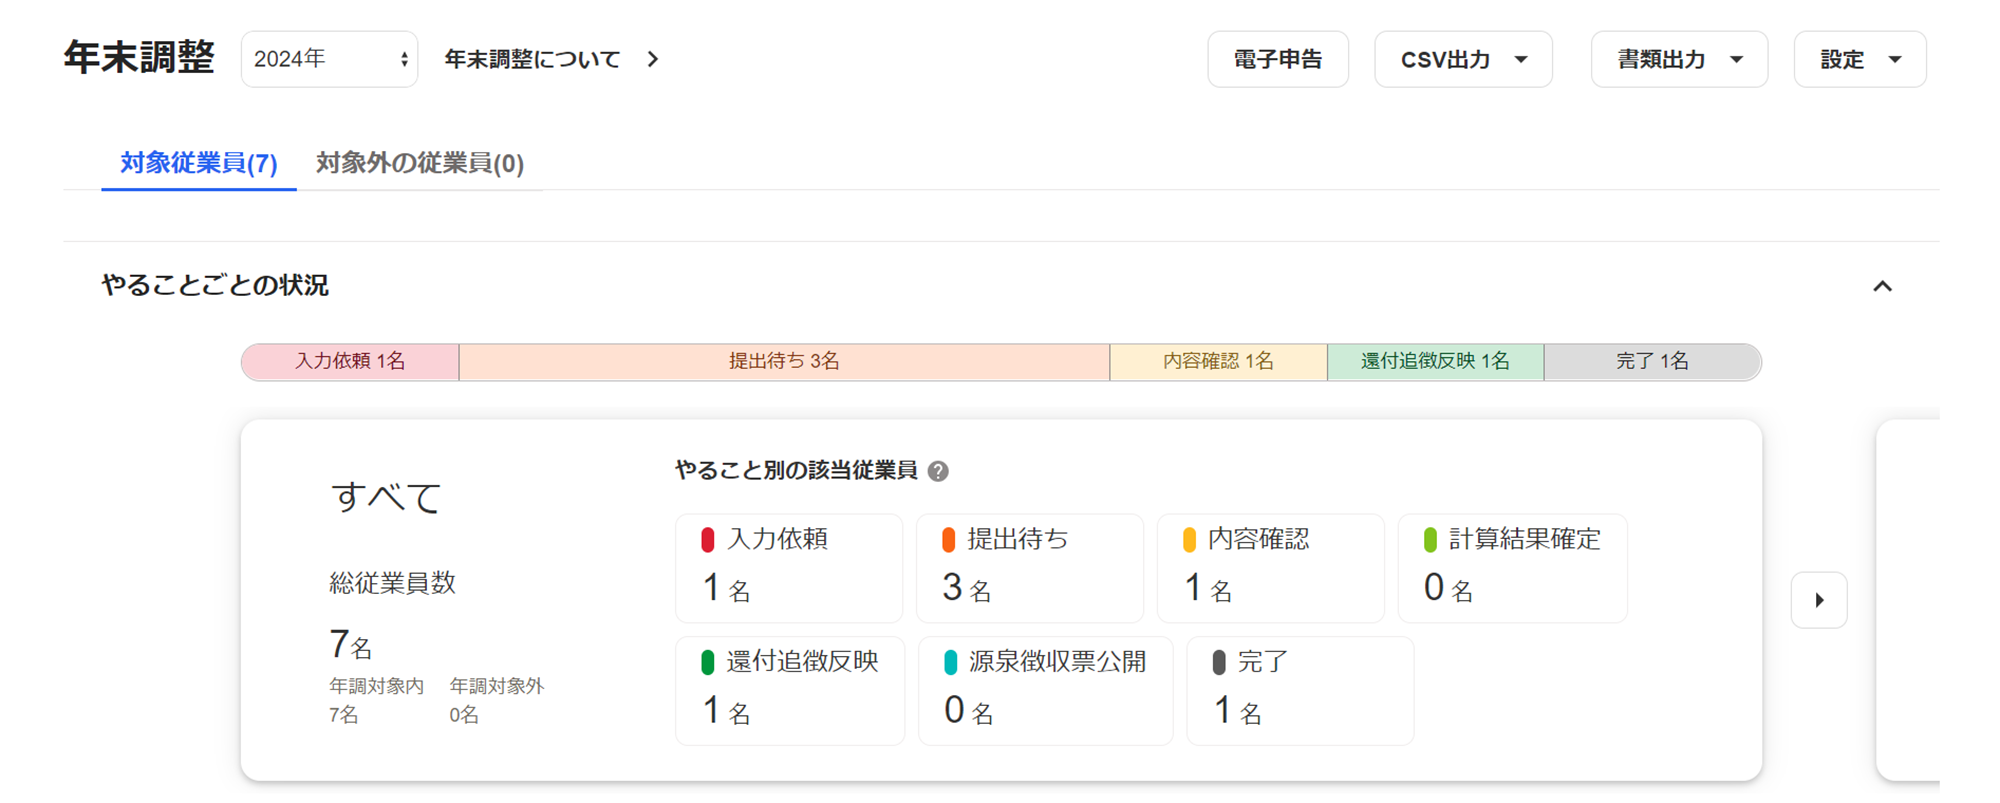Click the 入力依頼 1名 progress bar segment
This screenshot has width=2000, height=803.
(350, 362)
